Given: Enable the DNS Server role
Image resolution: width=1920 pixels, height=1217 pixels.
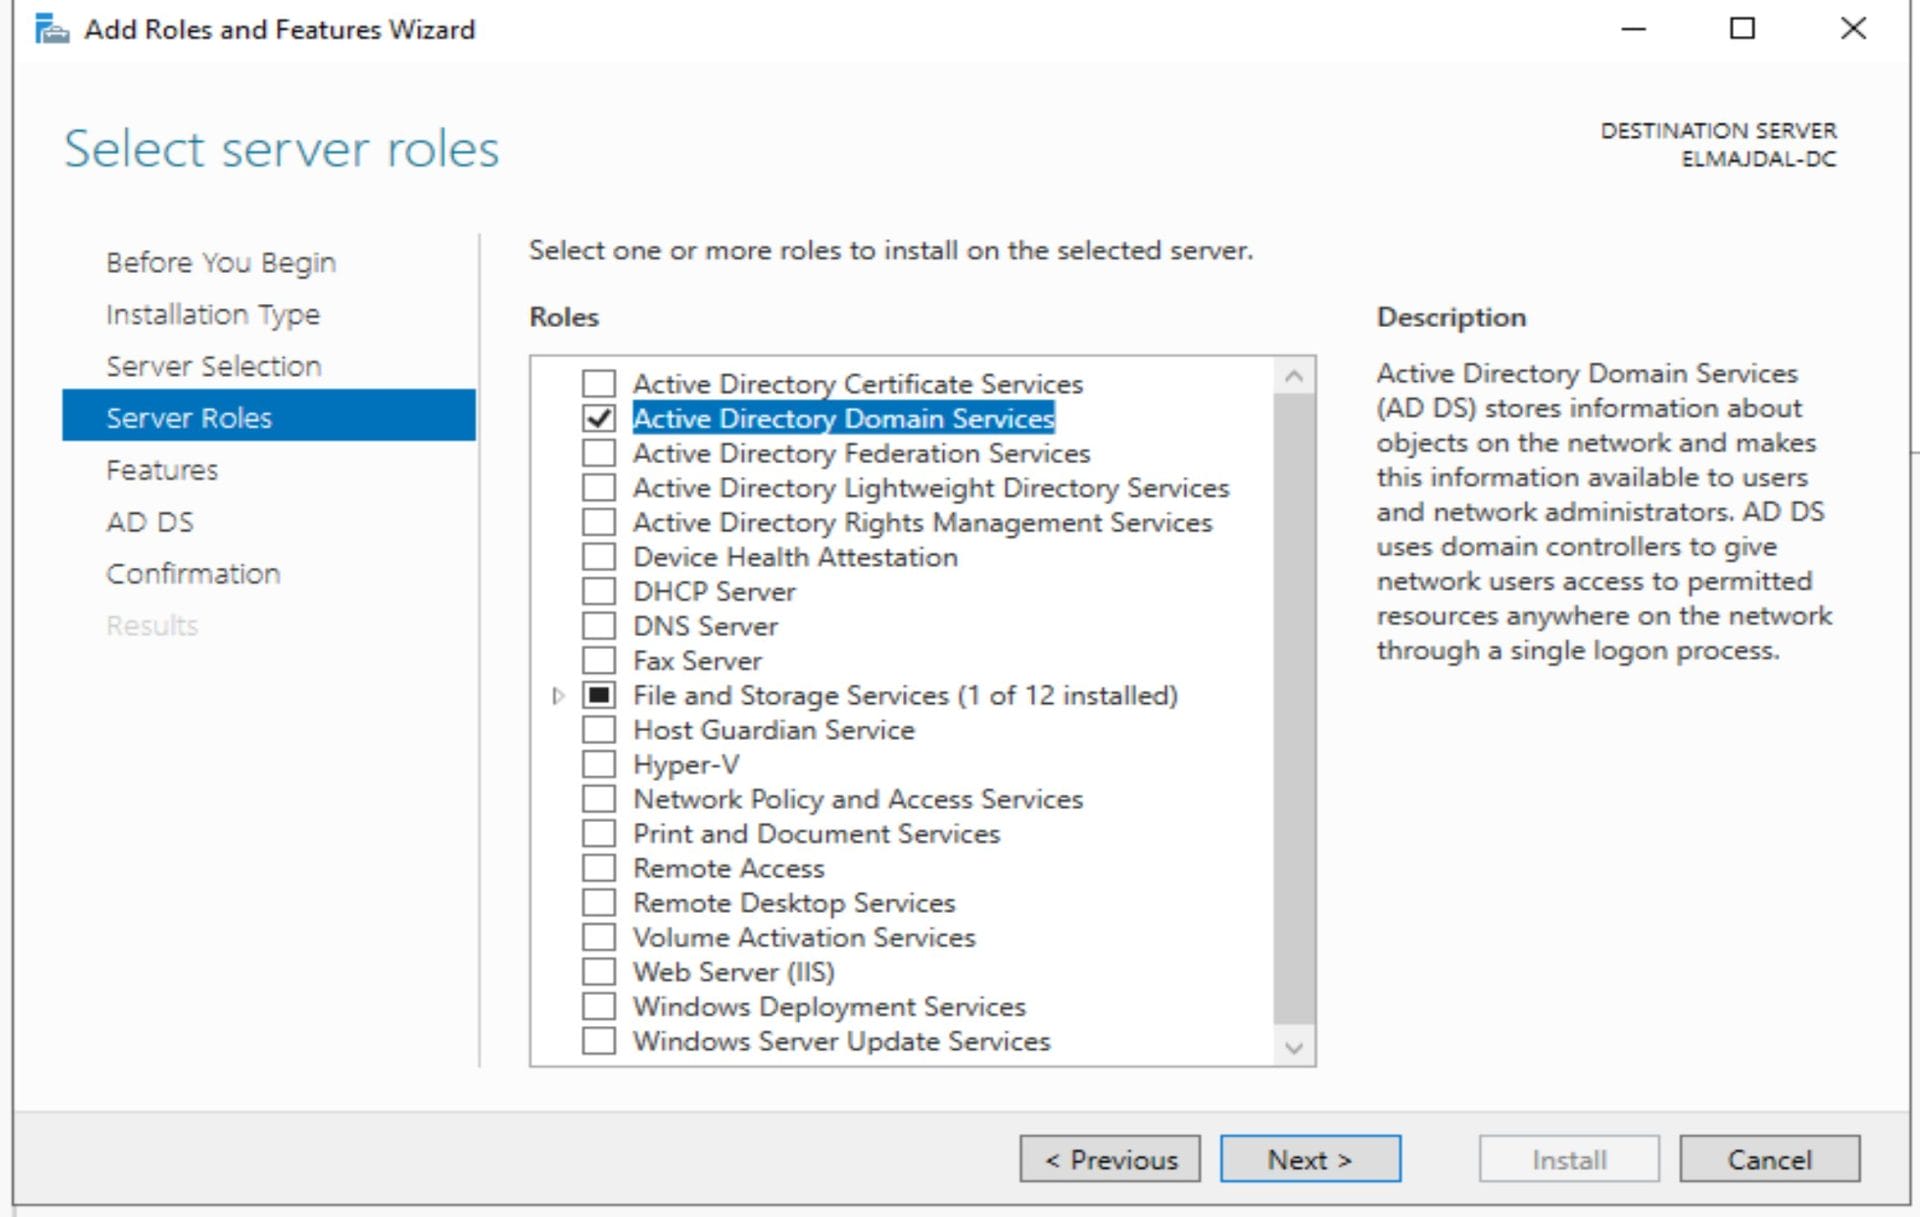Looking at the screenshot, I should [599, 625].
